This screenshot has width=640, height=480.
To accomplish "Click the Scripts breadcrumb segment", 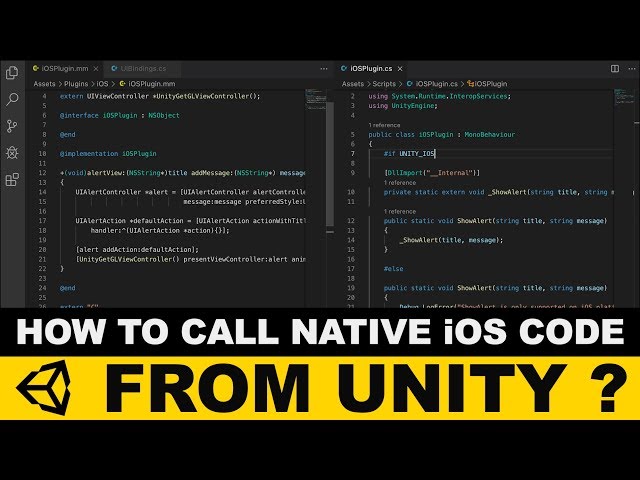I will (x=384, y=84).
